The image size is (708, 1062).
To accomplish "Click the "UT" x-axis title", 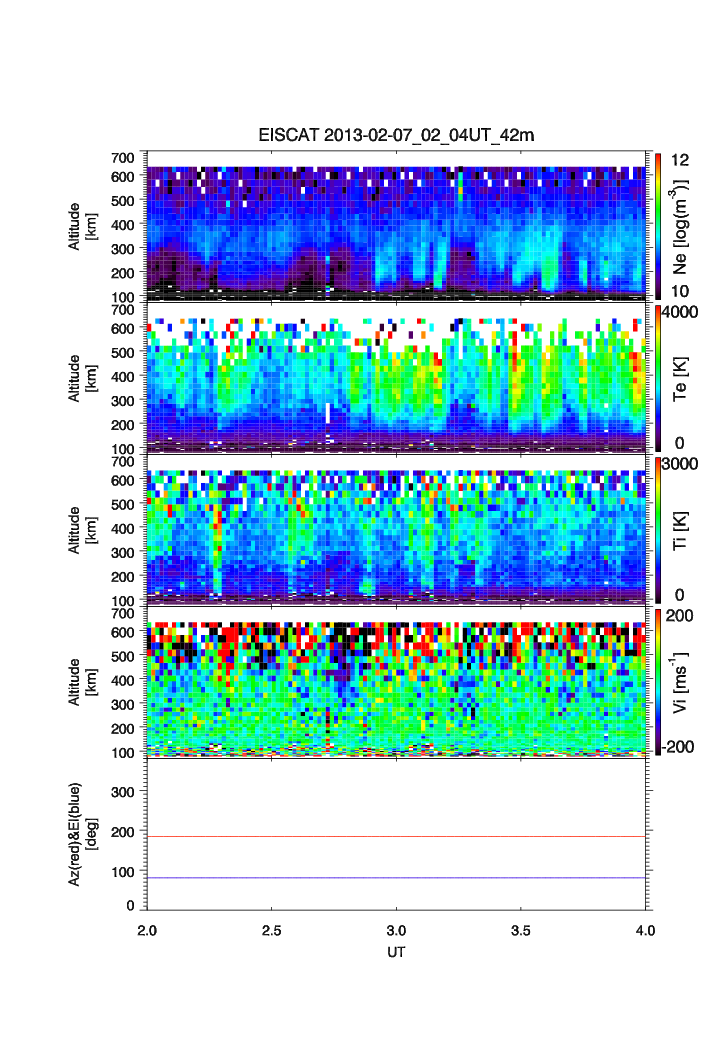I will tap(396, 952).
